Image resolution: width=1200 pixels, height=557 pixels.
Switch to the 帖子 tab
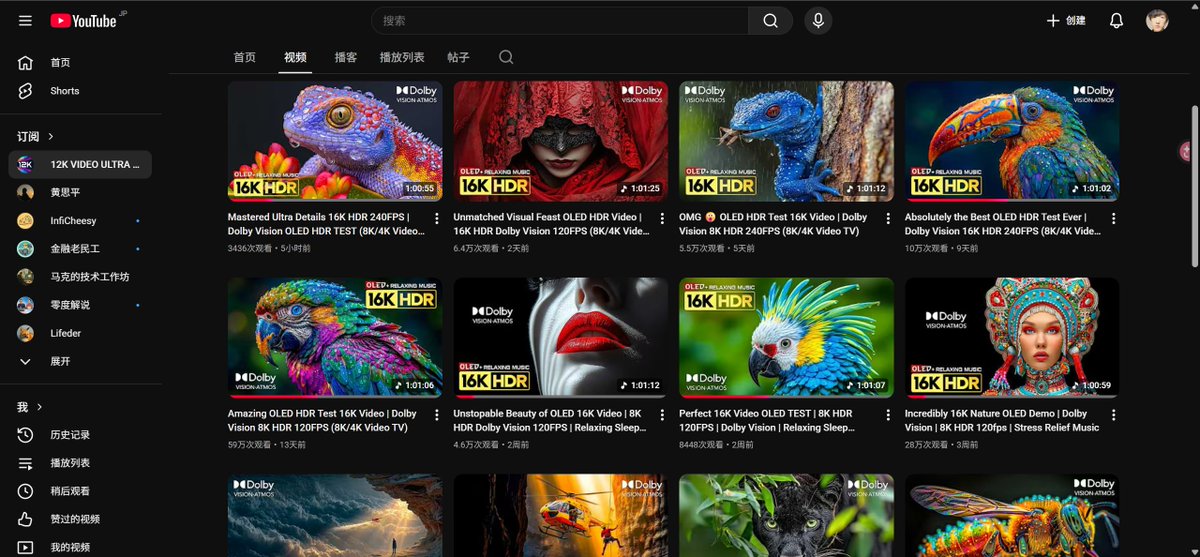(x=458, y=57)
